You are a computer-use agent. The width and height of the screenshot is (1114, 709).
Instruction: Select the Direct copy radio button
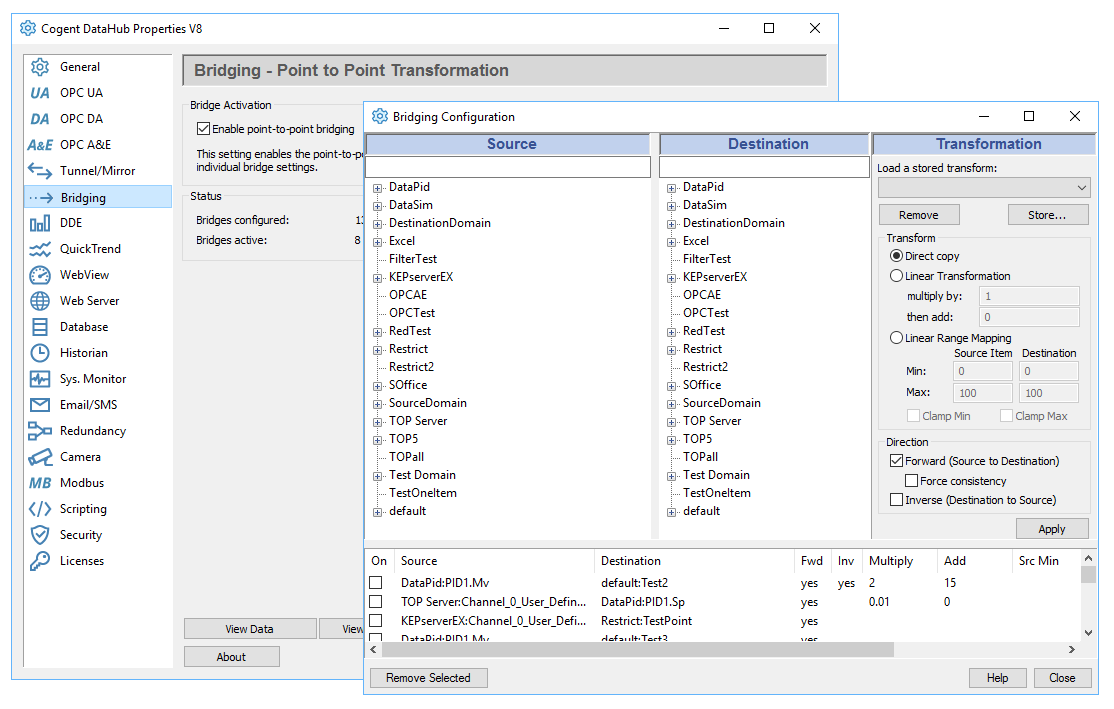tap(897, 256)
